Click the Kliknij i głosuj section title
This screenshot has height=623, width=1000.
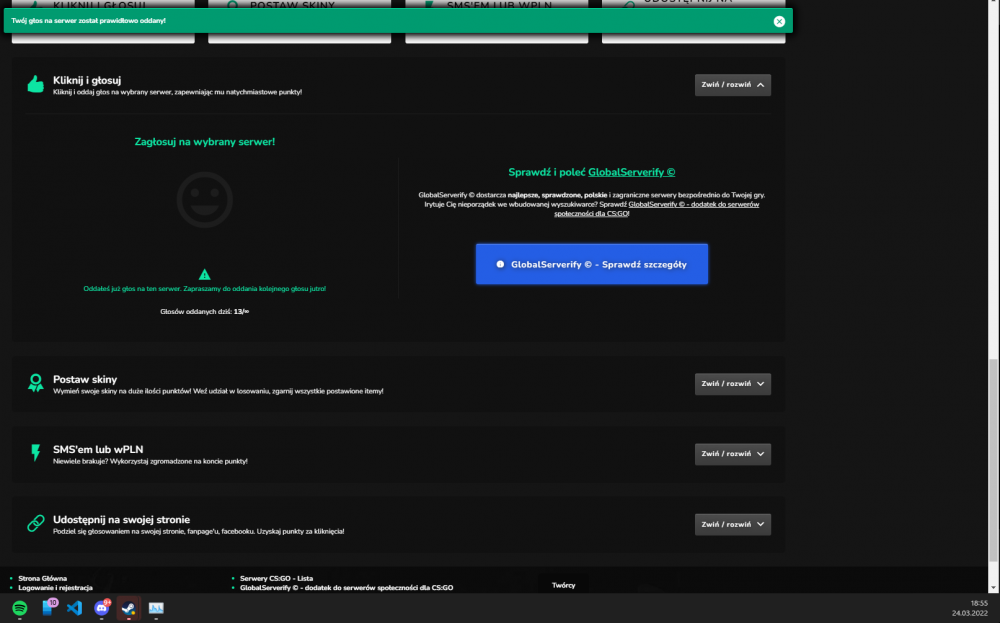pos(87,80)
